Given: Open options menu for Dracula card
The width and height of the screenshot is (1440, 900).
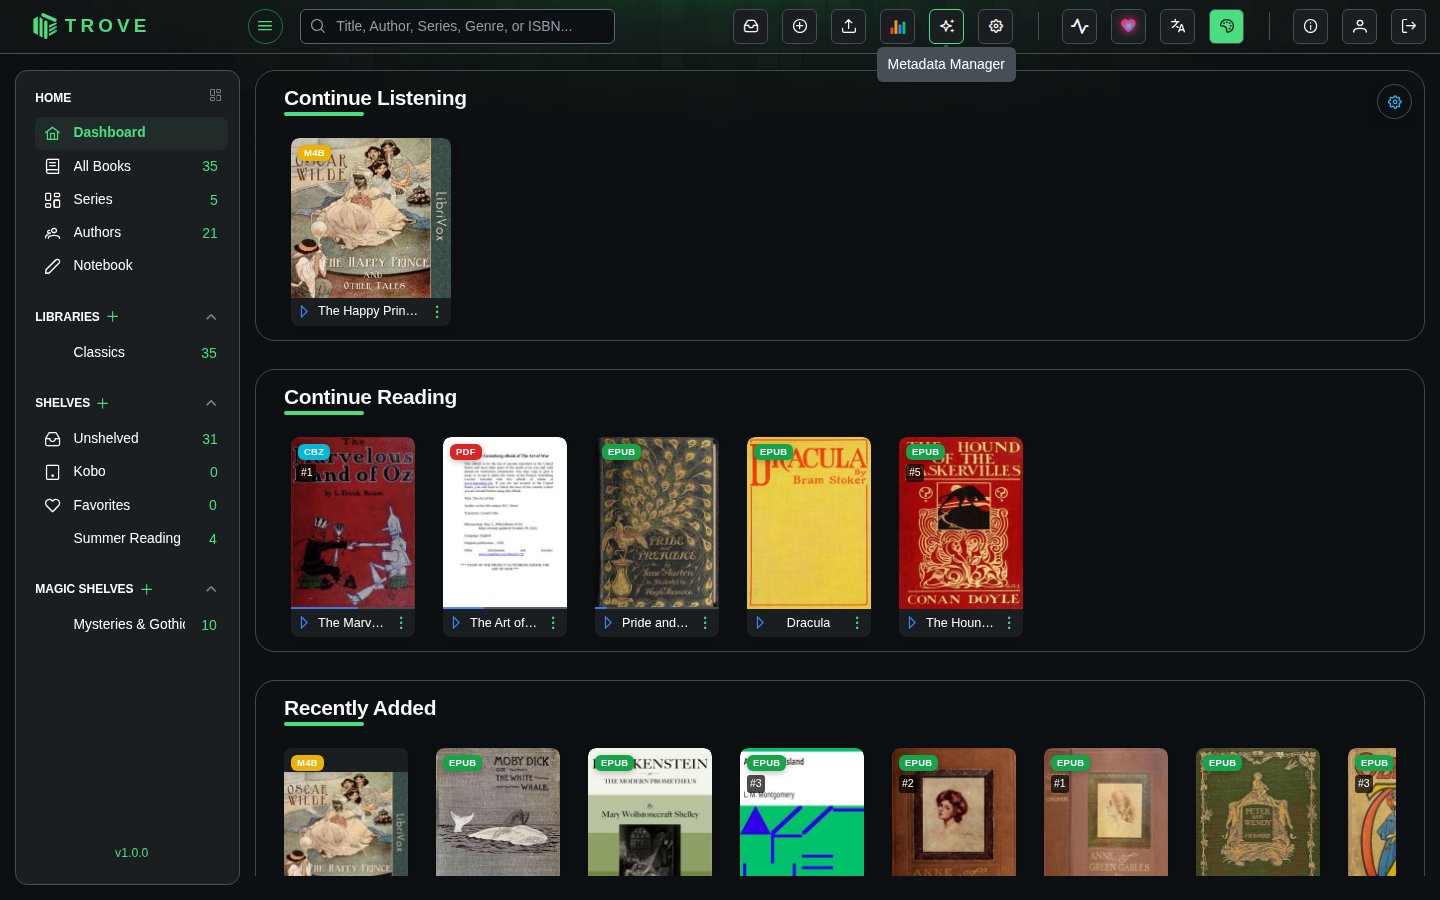Looking at the screenshot, I should tap(857, 623).
